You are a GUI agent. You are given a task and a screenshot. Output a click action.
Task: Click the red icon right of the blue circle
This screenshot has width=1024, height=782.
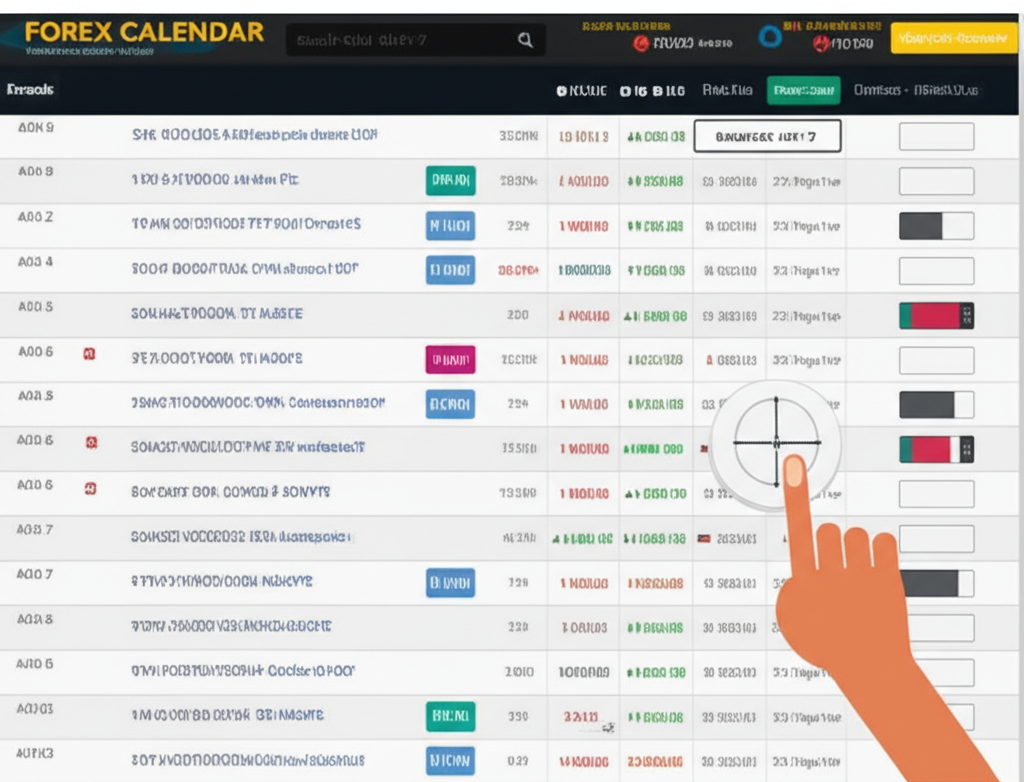(x=821, y=43)
